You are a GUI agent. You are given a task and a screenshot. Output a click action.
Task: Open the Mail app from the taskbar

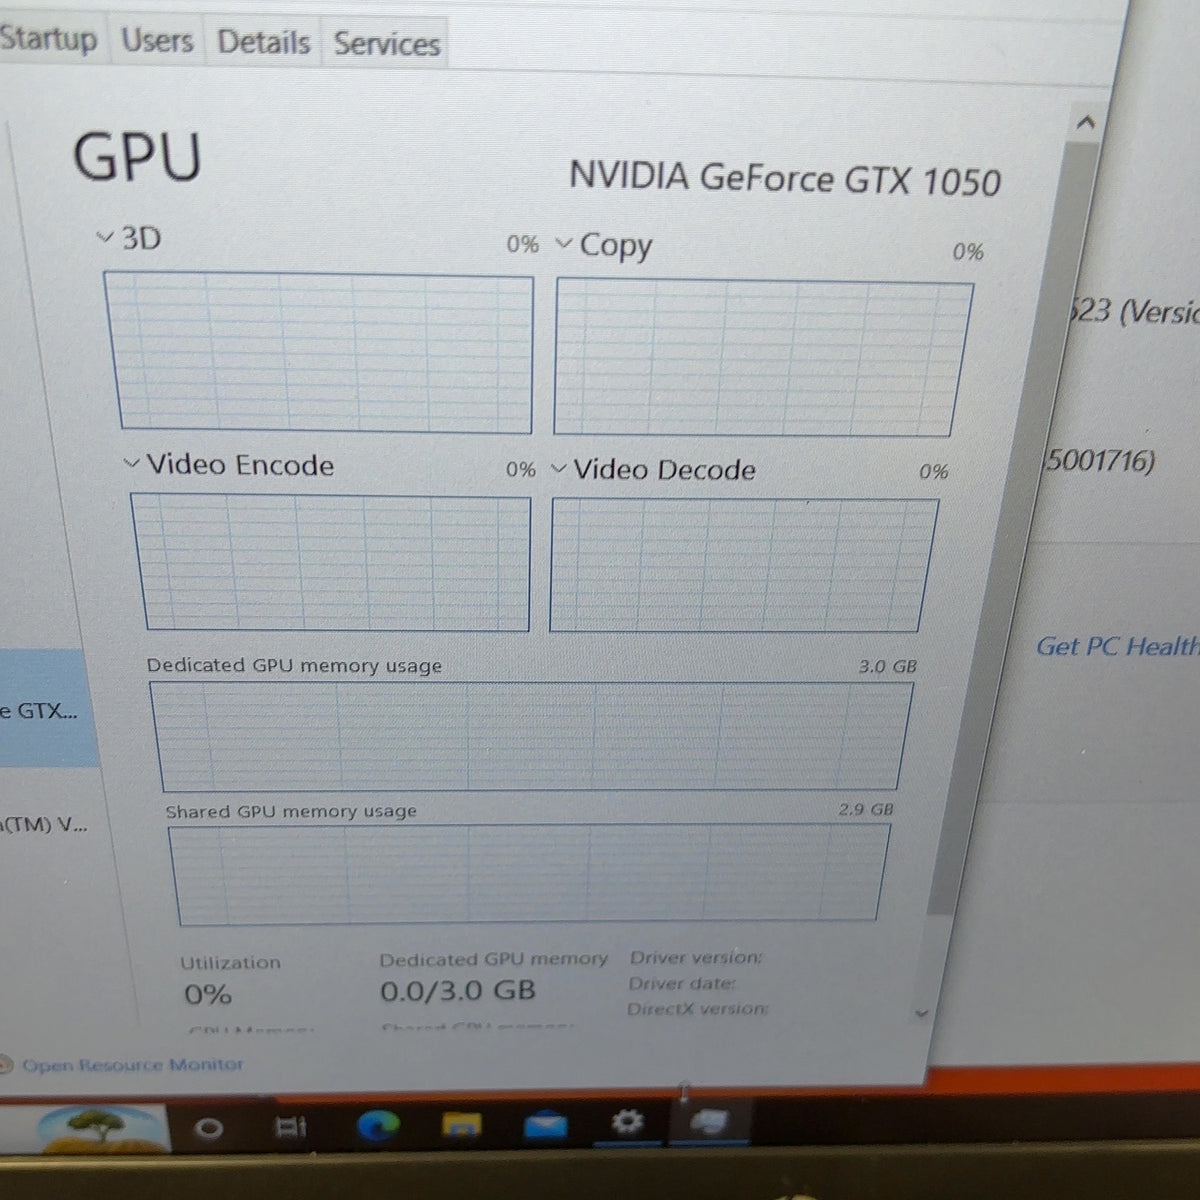pyautogui.click(x=545, y=1126)
